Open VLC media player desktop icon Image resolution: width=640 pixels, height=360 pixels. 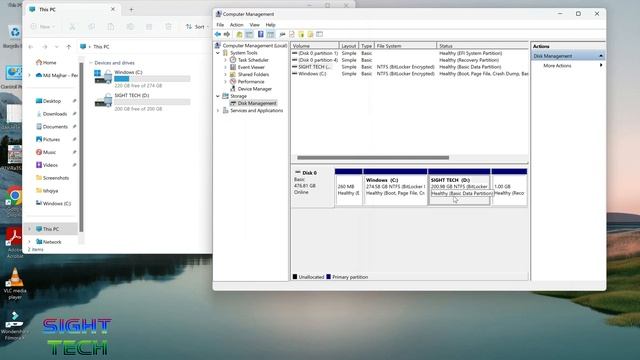pos(15,284)
